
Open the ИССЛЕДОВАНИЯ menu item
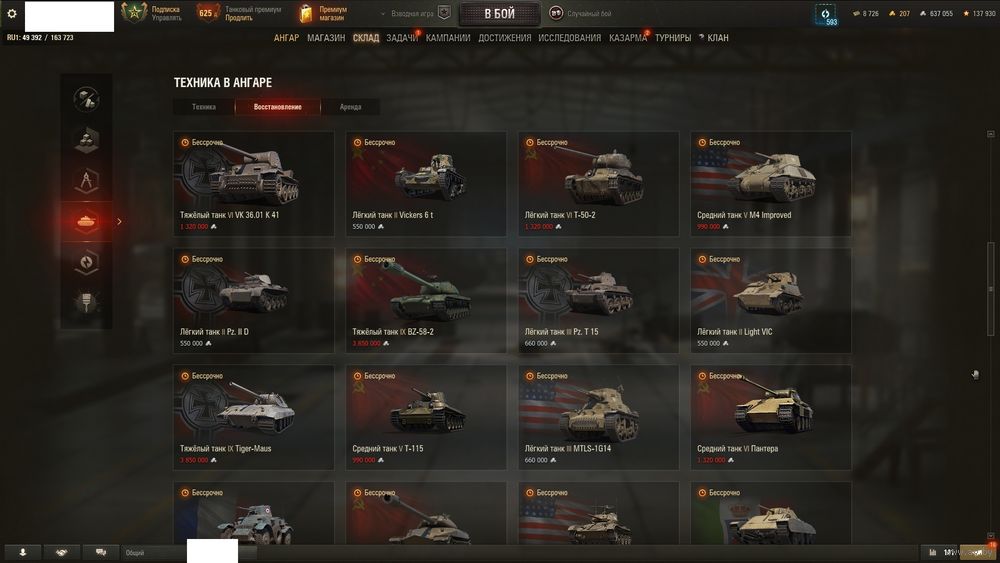click(x=570, y=38)
